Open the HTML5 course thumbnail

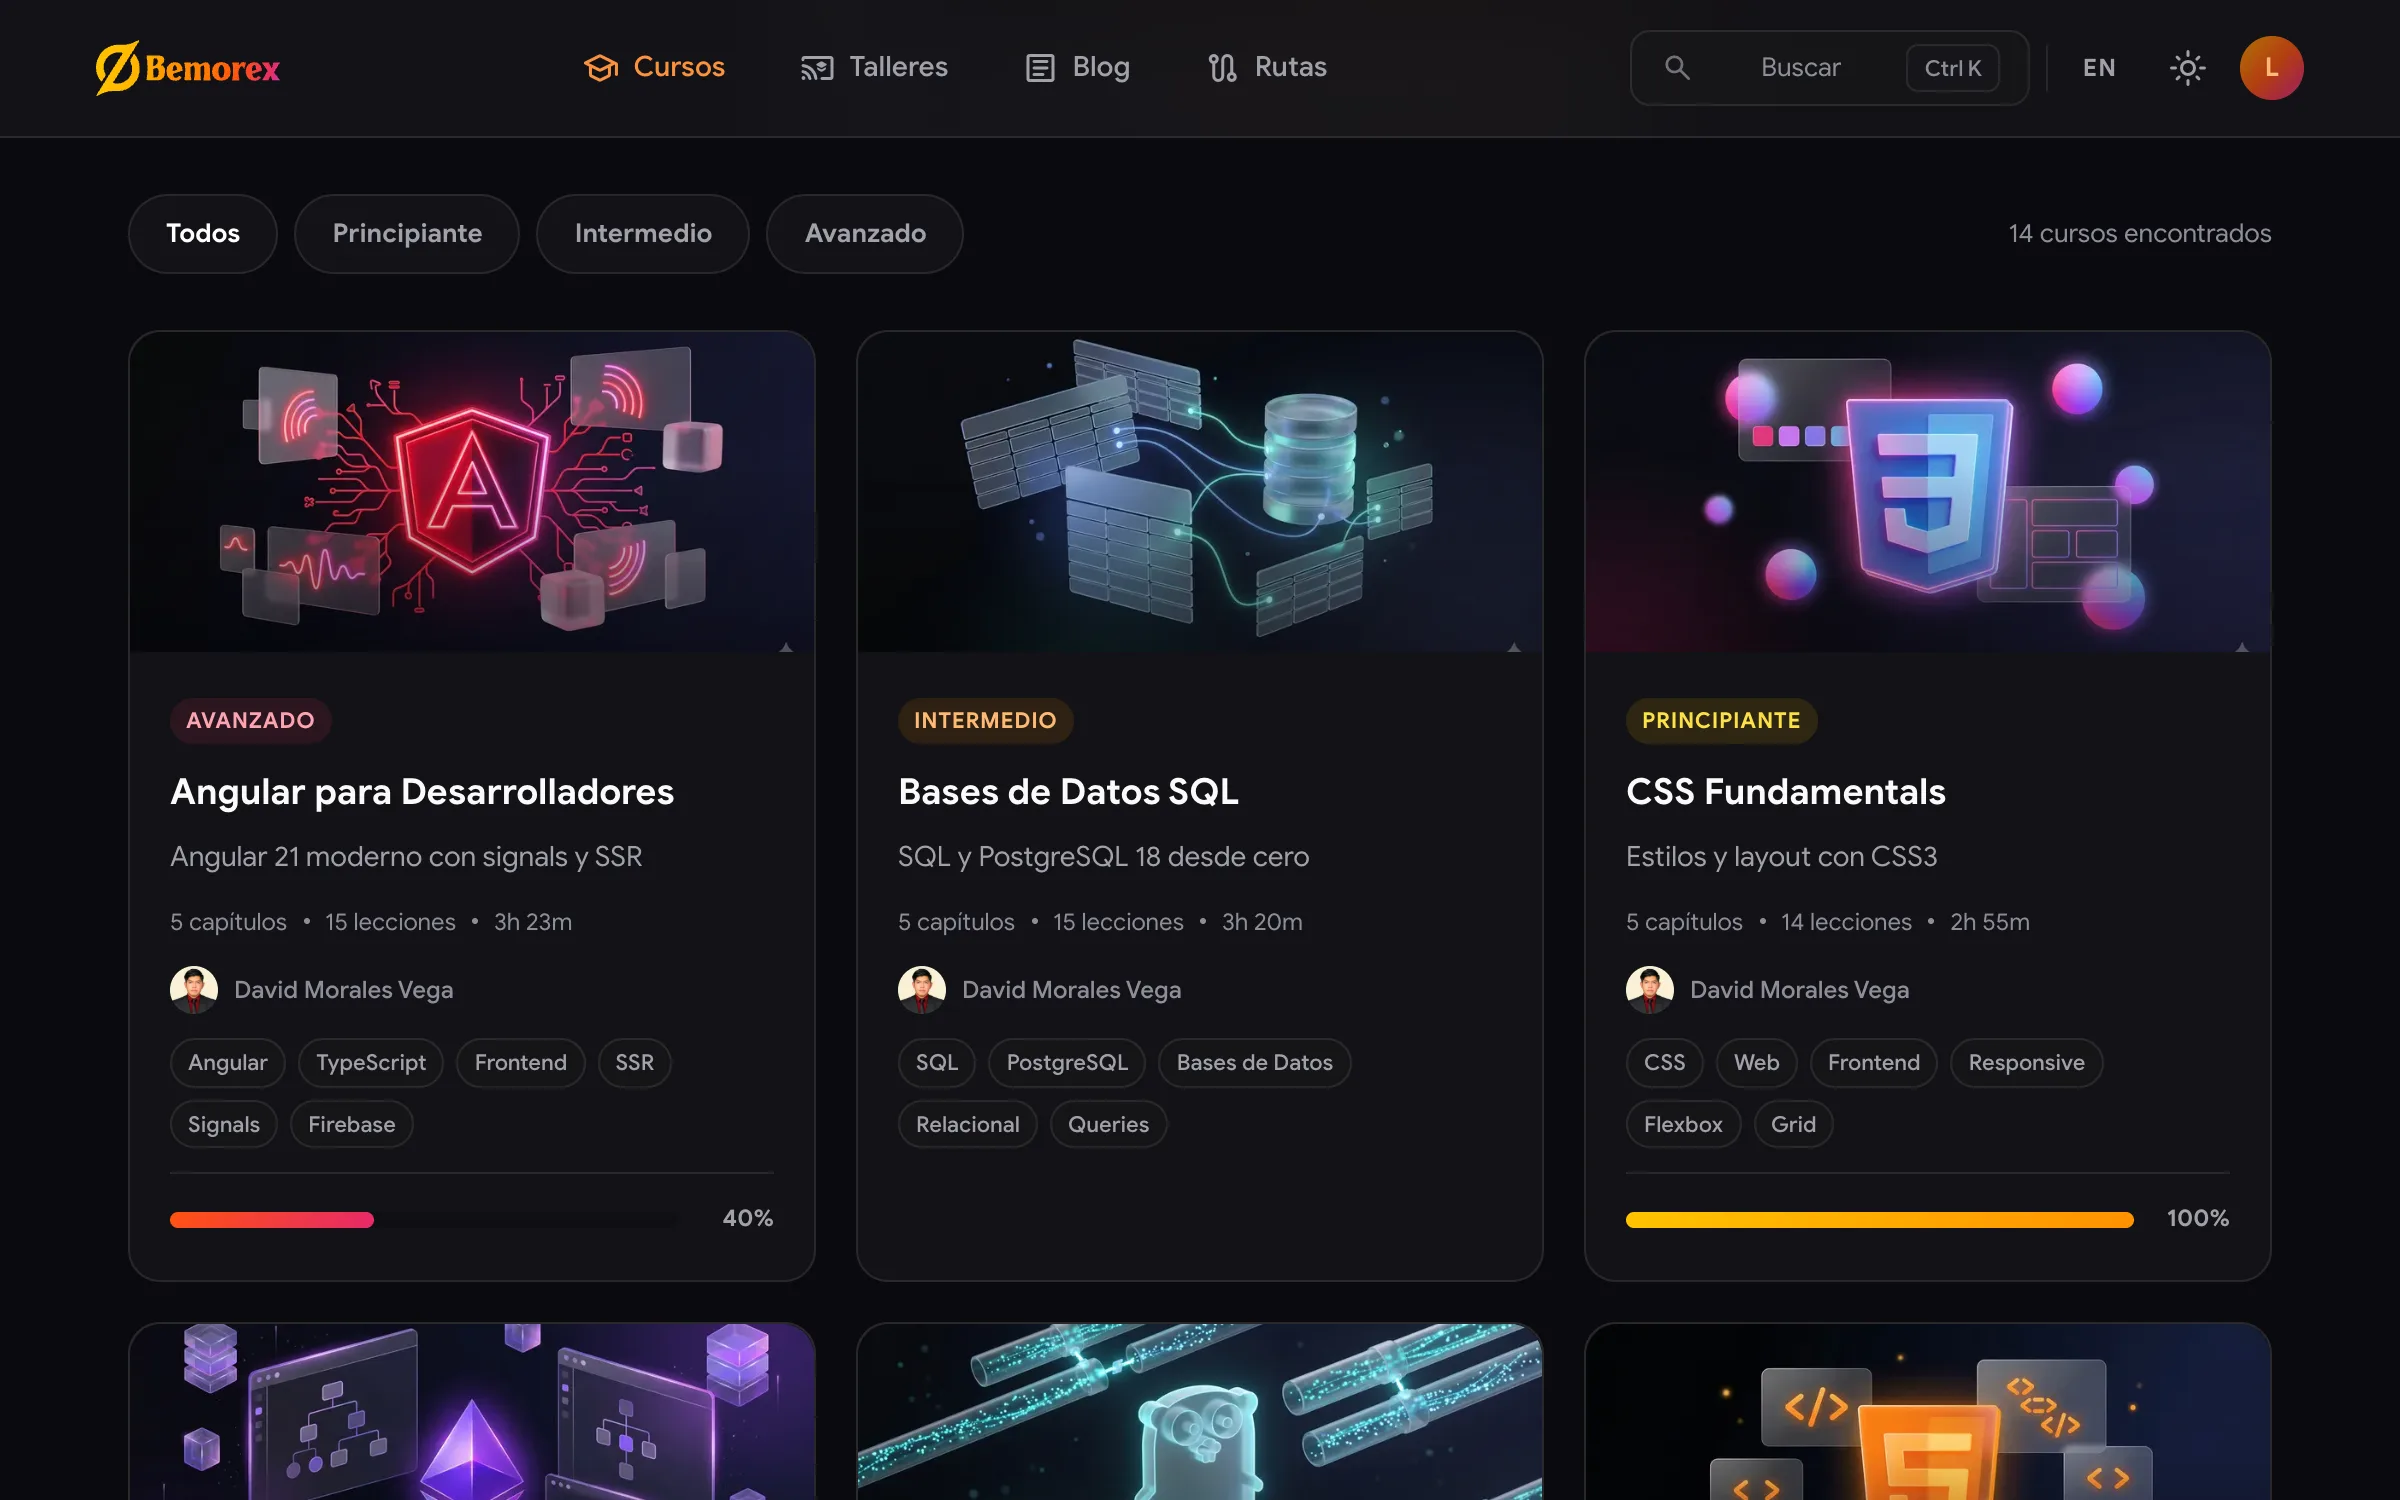tap(1928, 1412)
